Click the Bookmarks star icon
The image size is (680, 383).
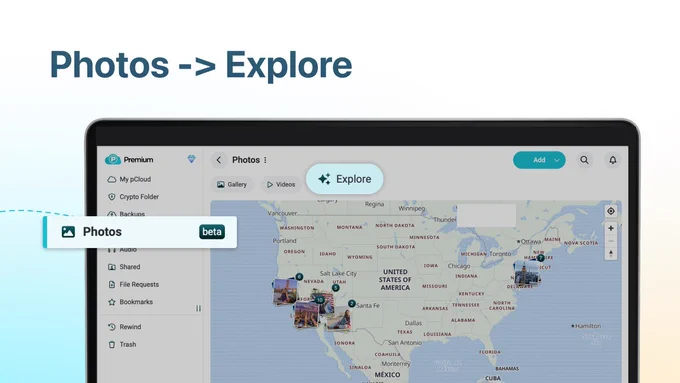(x=111, y=301)
